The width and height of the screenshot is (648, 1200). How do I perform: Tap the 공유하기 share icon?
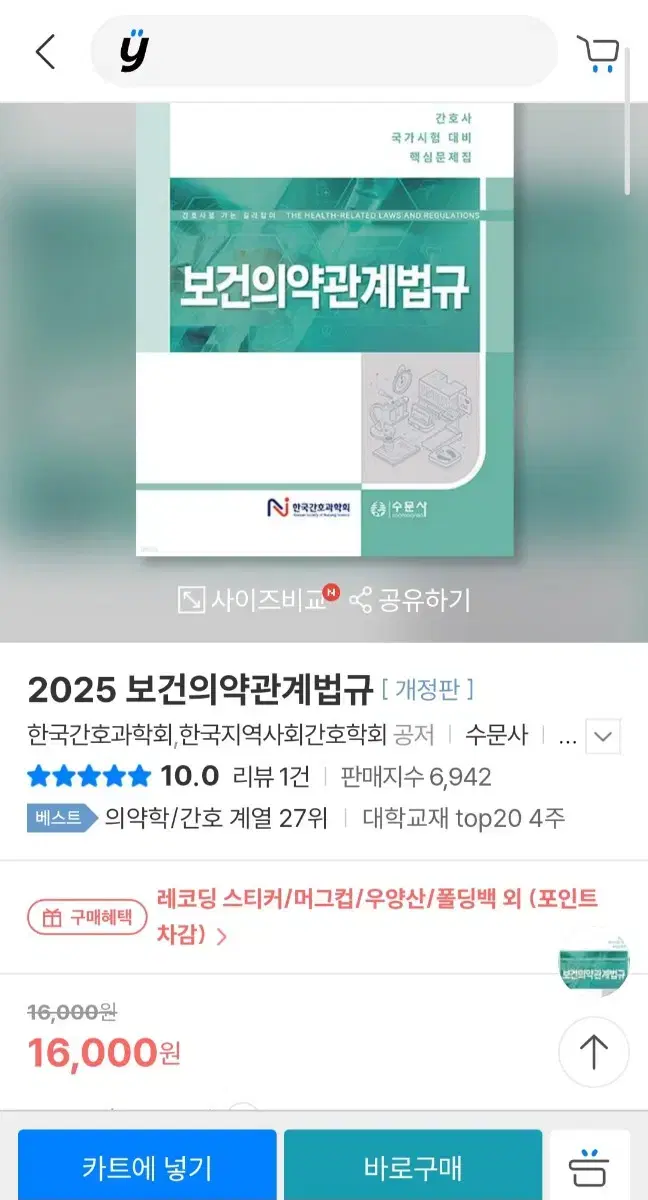[360, 600]
